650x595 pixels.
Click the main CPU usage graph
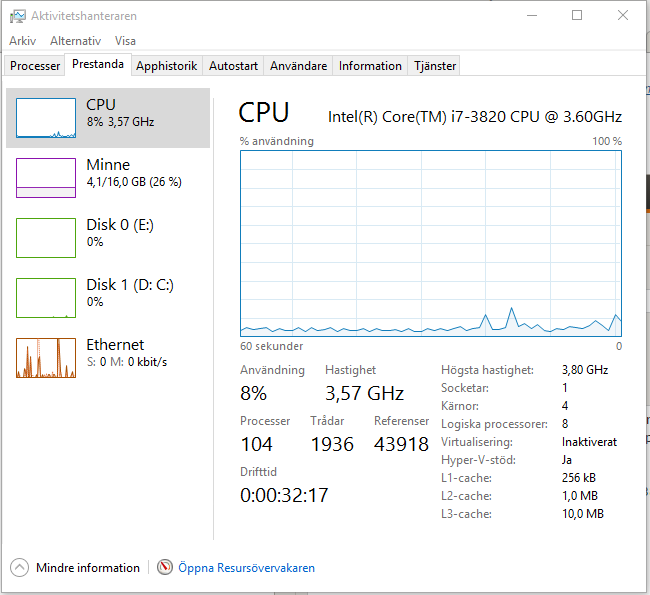pos(431,243)
